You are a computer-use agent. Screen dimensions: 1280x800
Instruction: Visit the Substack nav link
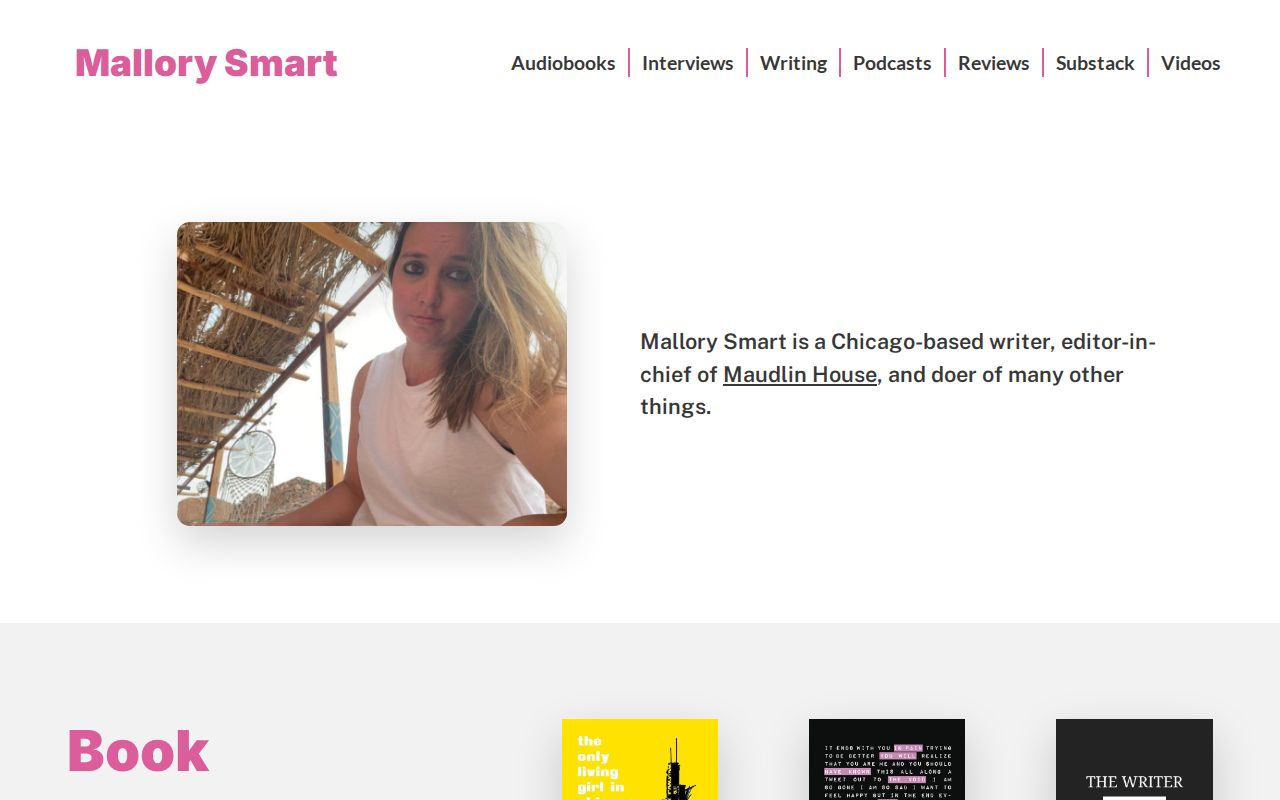[x=1095, y=63]
